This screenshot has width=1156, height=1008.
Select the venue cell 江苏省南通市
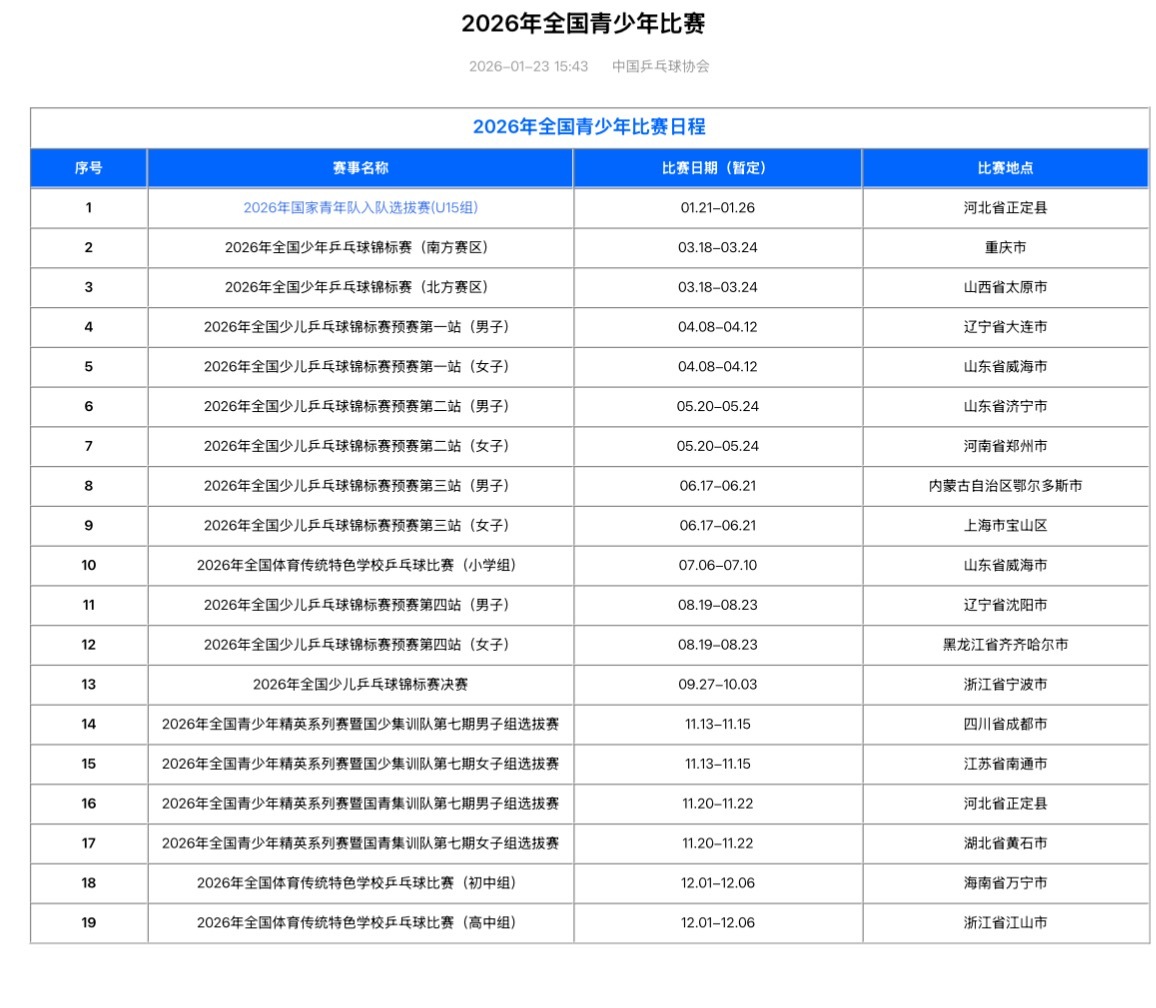pyautogui.click(x=1006, y=765)
